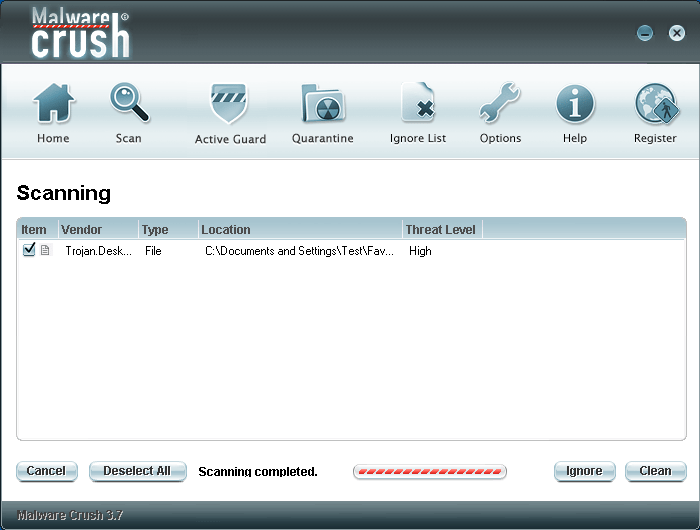Minimize the Malware Crush window

point(645,33)
